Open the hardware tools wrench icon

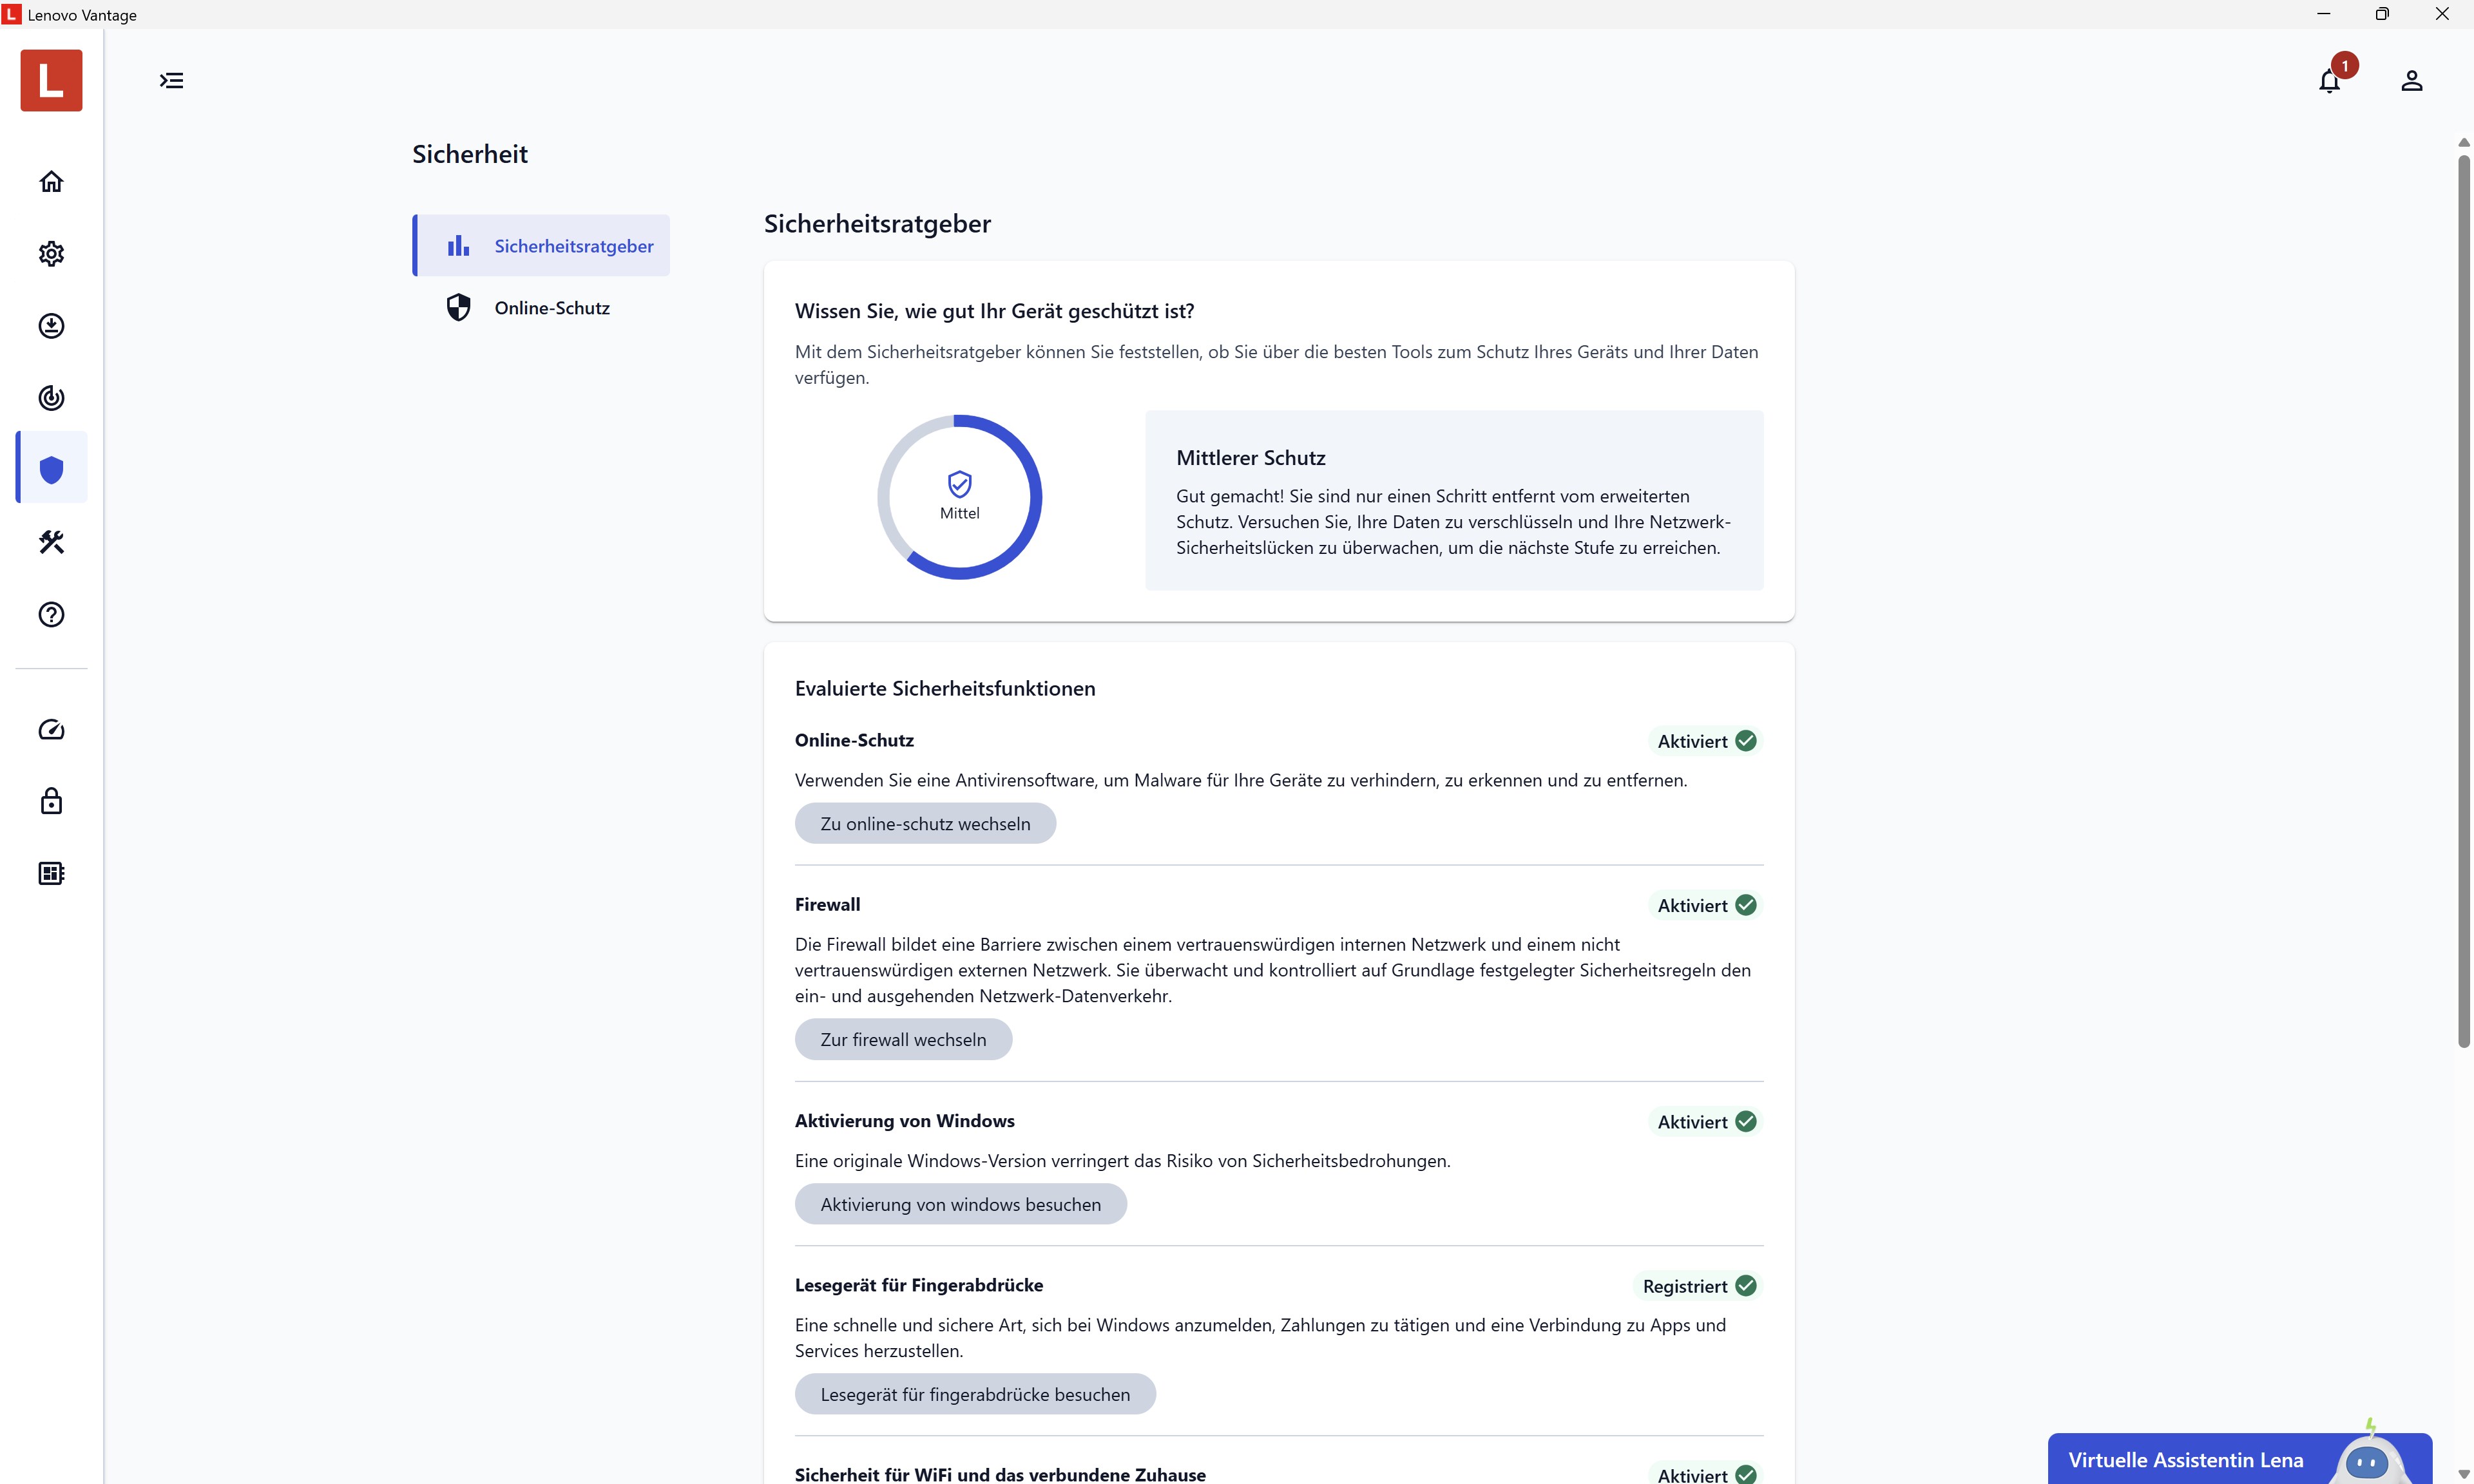coord(51,542)
